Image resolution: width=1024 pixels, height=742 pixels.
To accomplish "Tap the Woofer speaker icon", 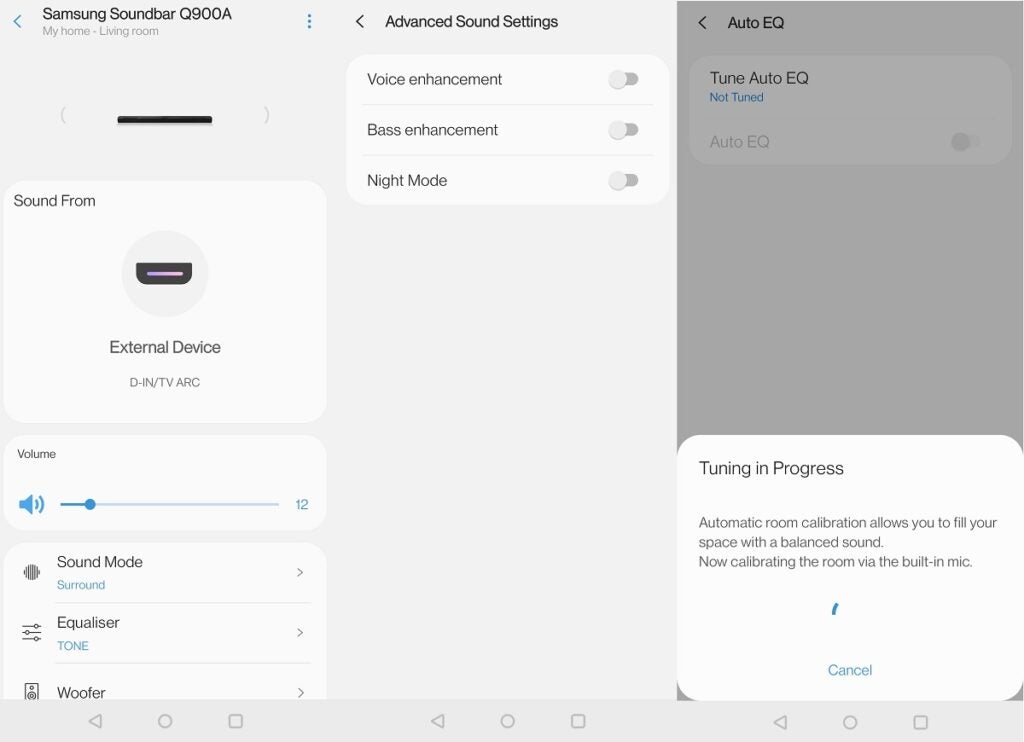I will click(x=32, y=692).
